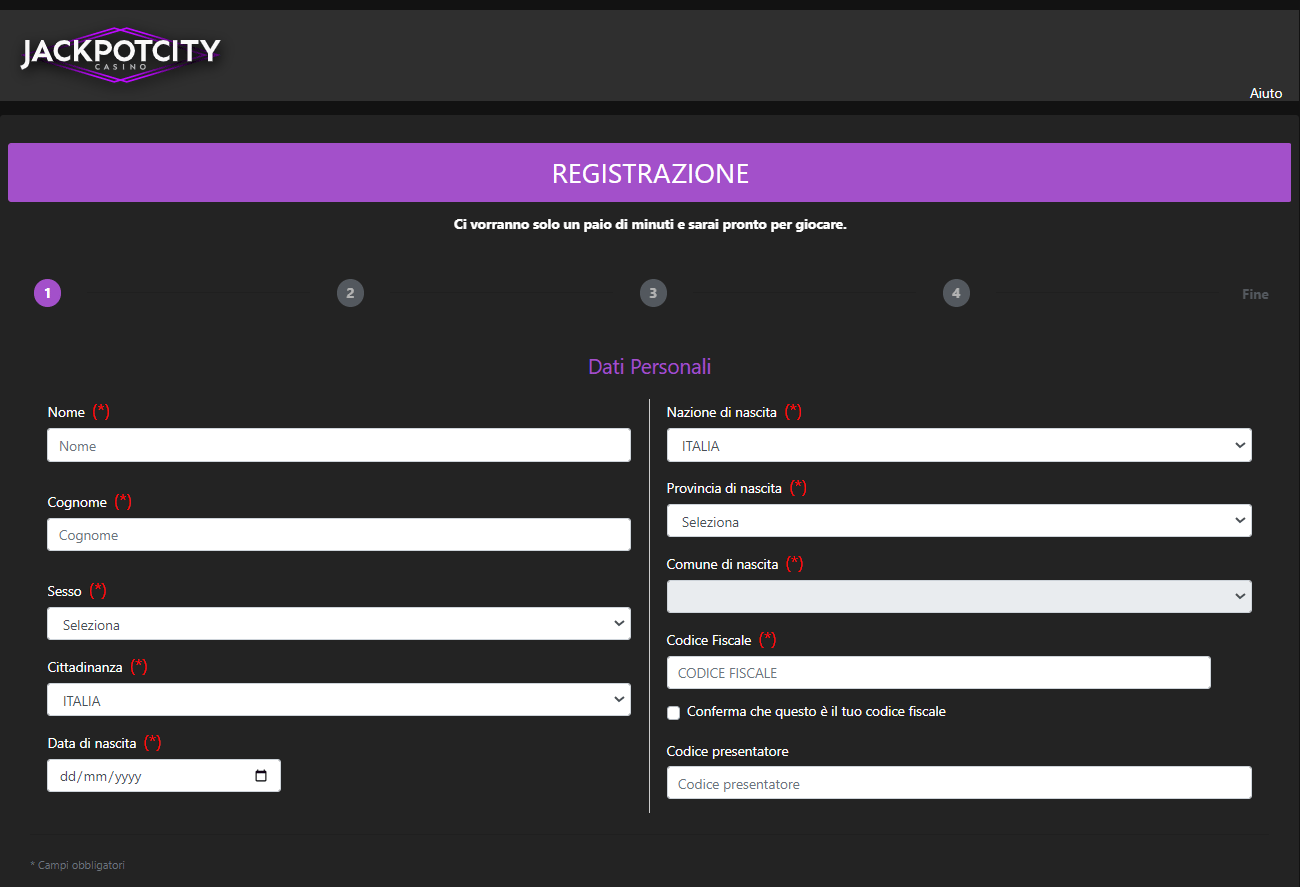Click step 4 progress indicator
1300x887 pixels.
click(x=956, y=293)
